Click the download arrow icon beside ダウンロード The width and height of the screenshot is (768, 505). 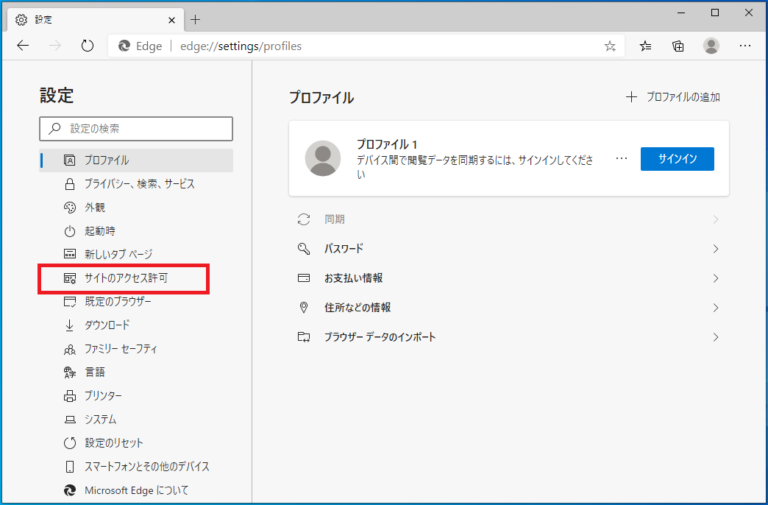[x=70, y=325]
